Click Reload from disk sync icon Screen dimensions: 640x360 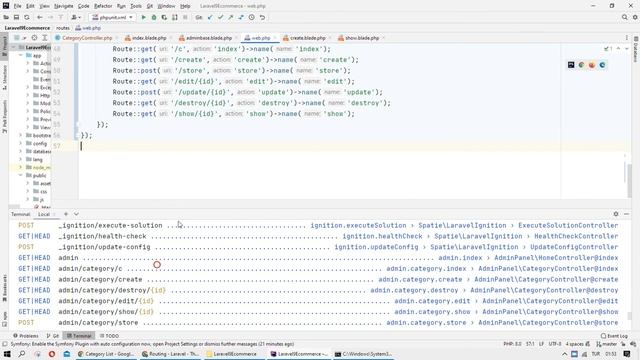coord(27,18)
